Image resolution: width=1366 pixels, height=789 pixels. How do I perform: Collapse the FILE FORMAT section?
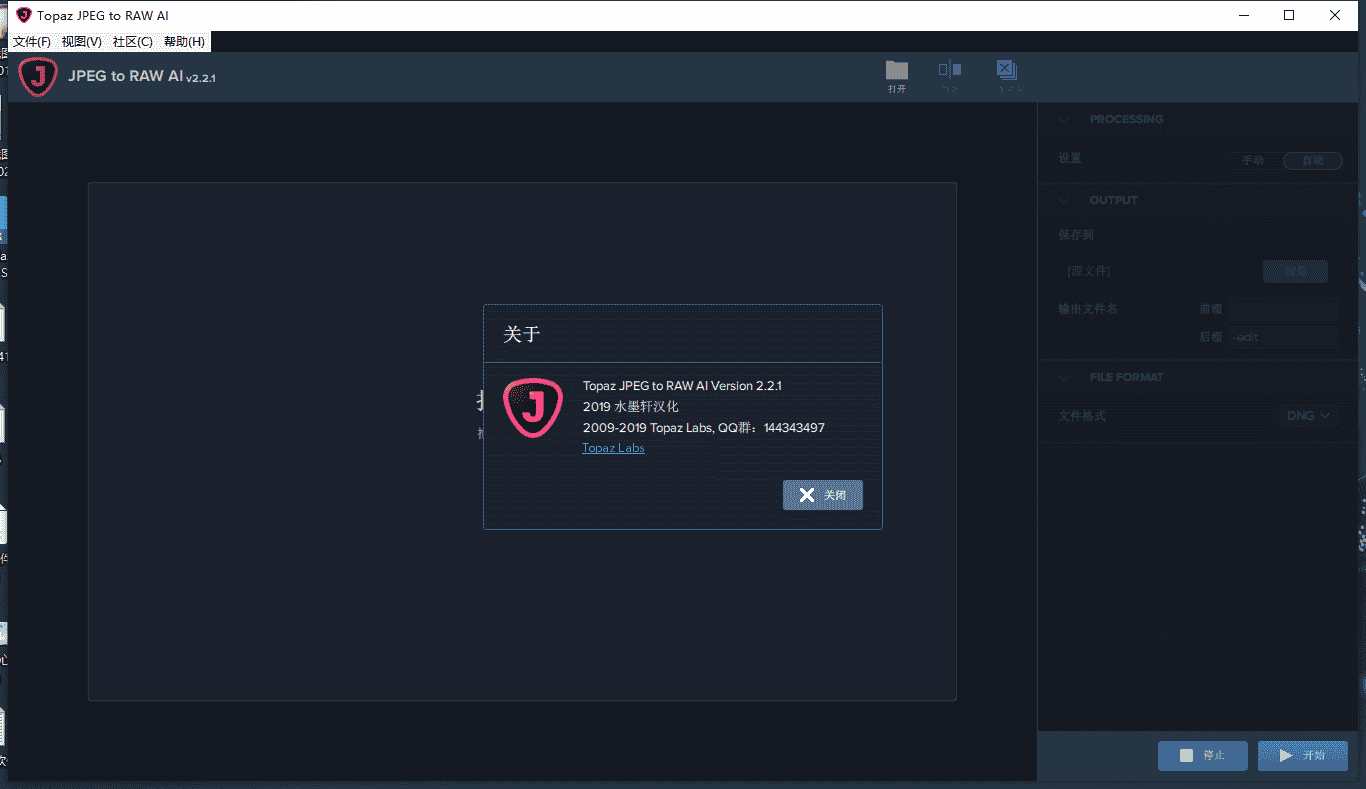(1065, 377)
